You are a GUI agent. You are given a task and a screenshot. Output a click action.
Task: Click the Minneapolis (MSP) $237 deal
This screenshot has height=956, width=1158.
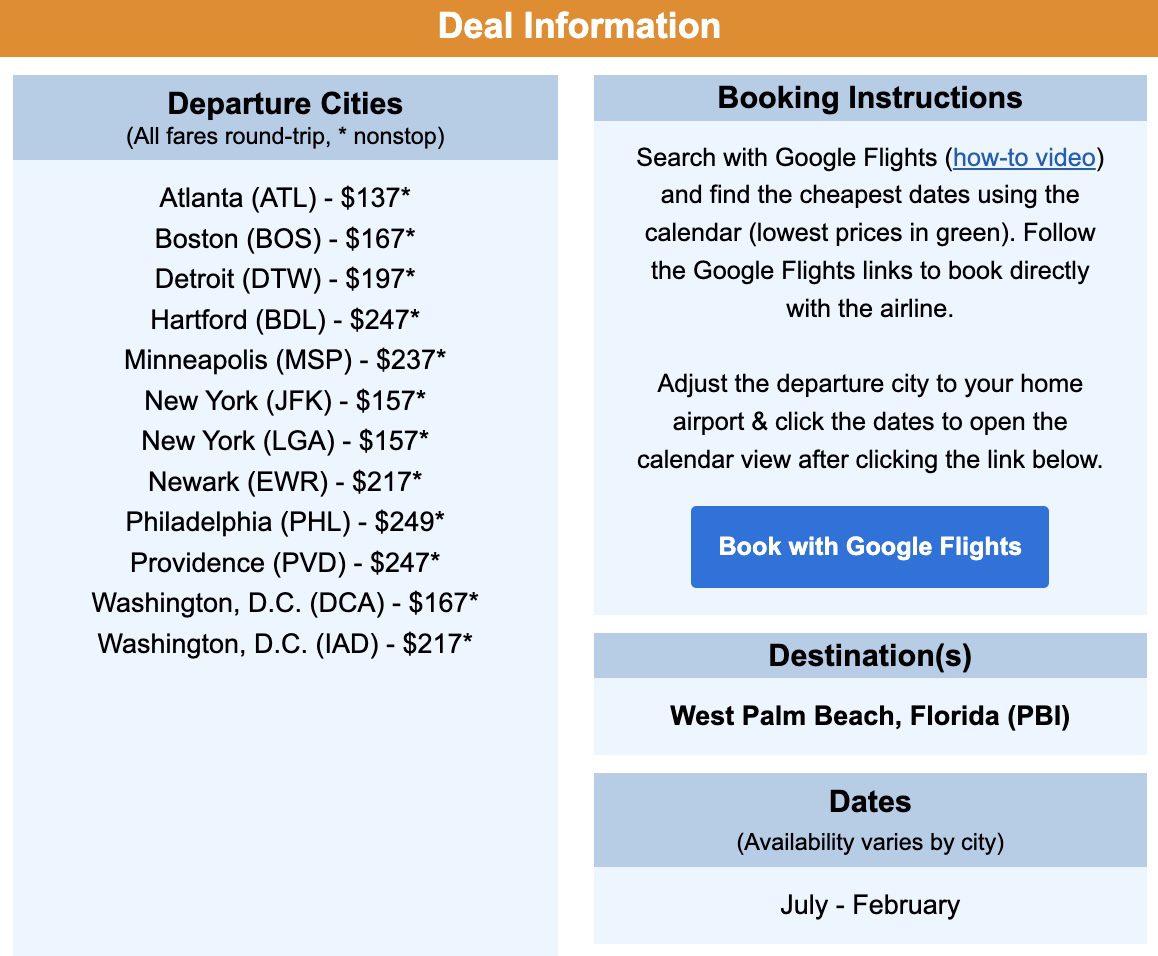click(286, 360)
